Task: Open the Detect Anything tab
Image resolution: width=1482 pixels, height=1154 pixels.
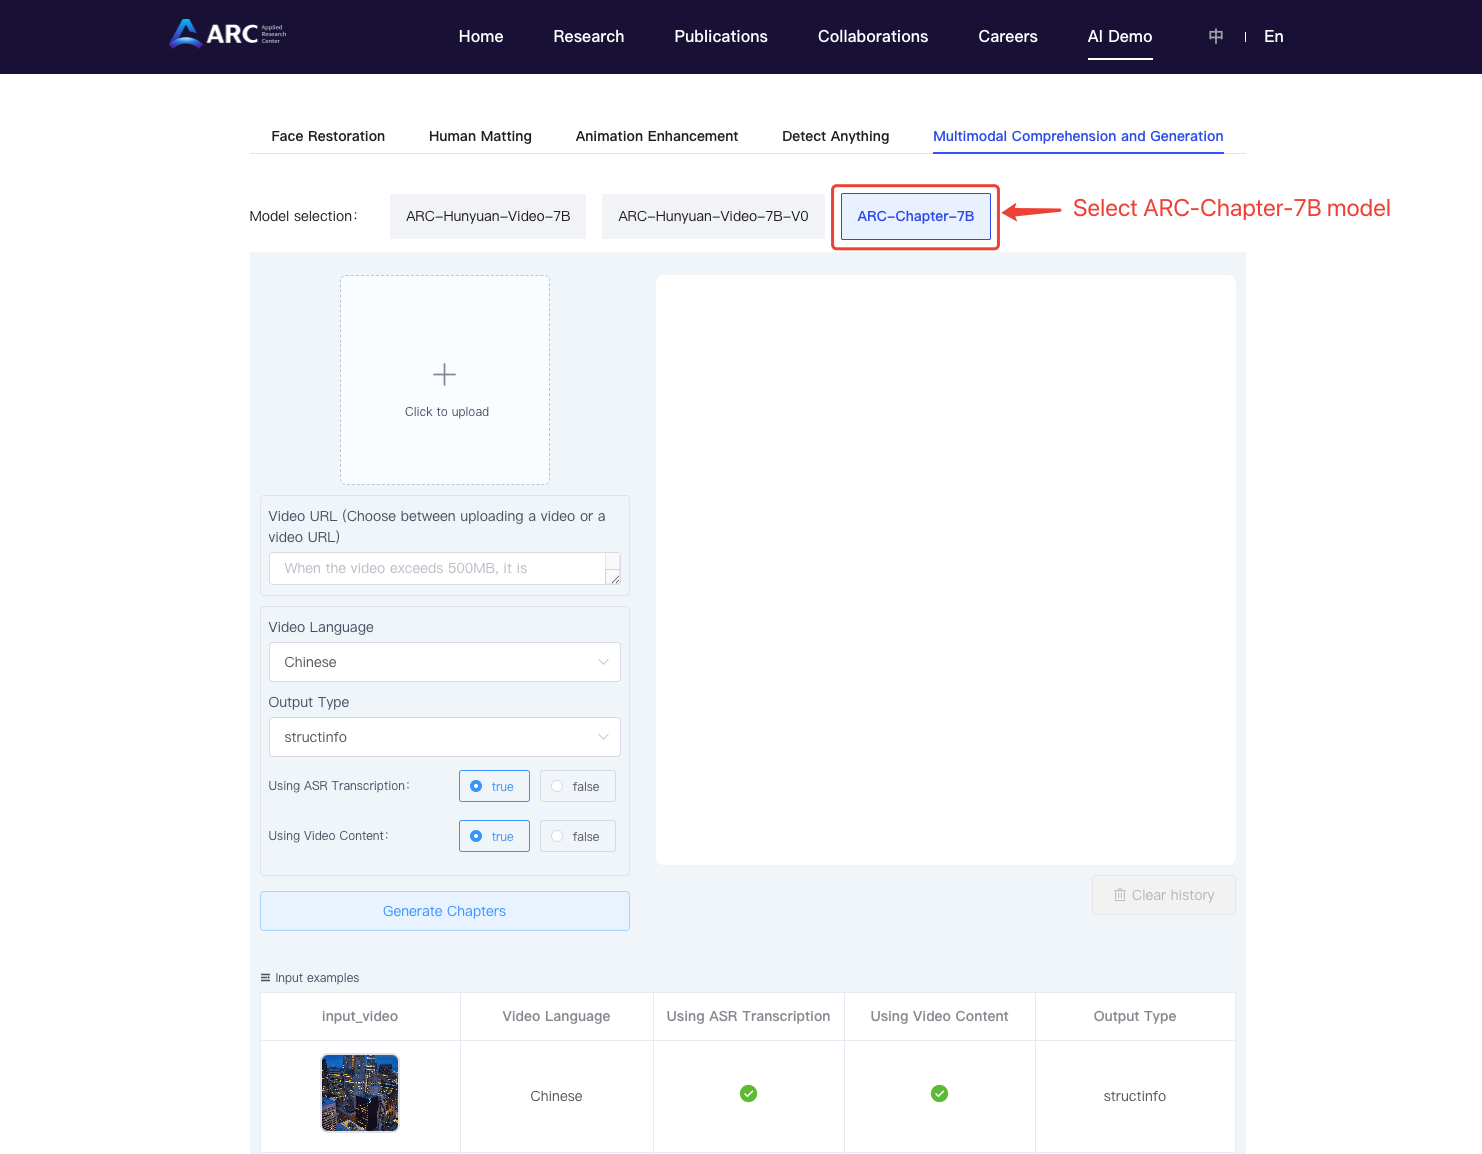Action: 835,136
